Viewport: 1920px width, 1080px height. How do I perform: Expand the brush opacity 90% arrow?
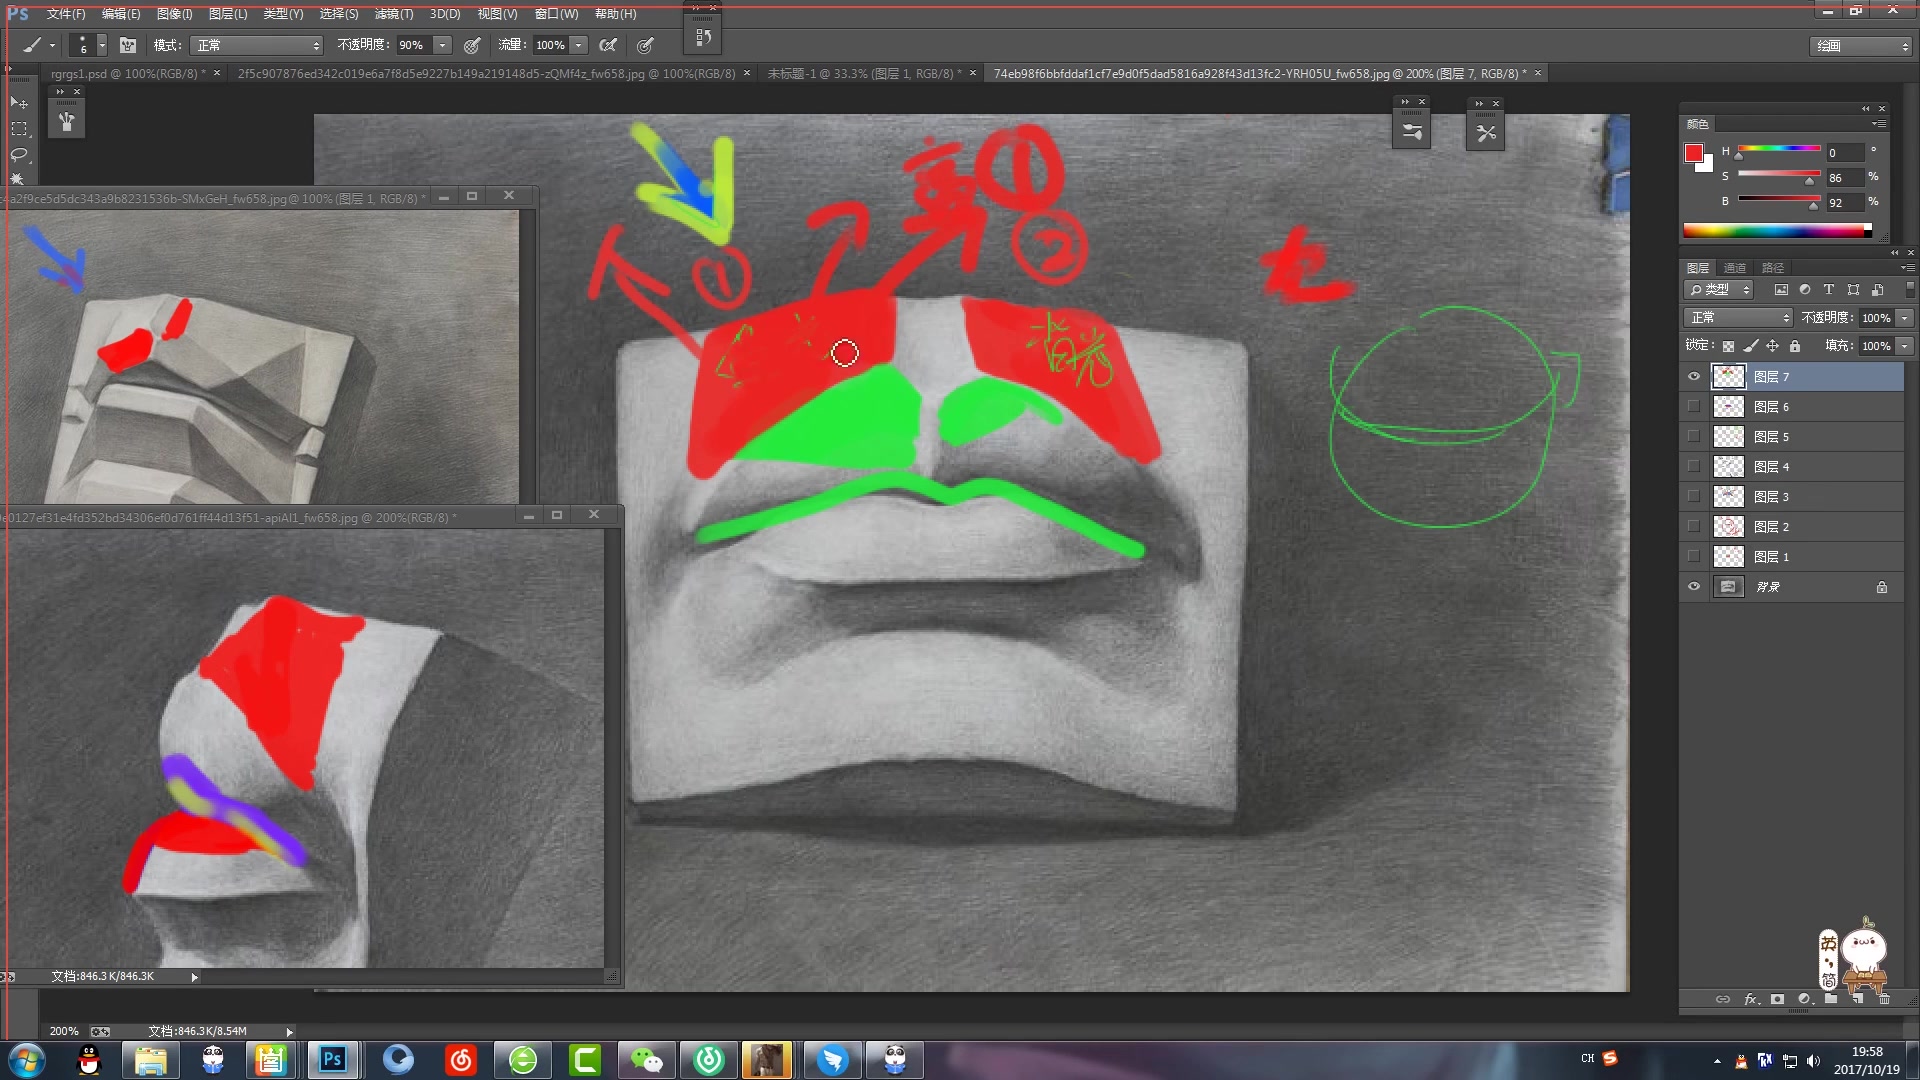point(442,45)
